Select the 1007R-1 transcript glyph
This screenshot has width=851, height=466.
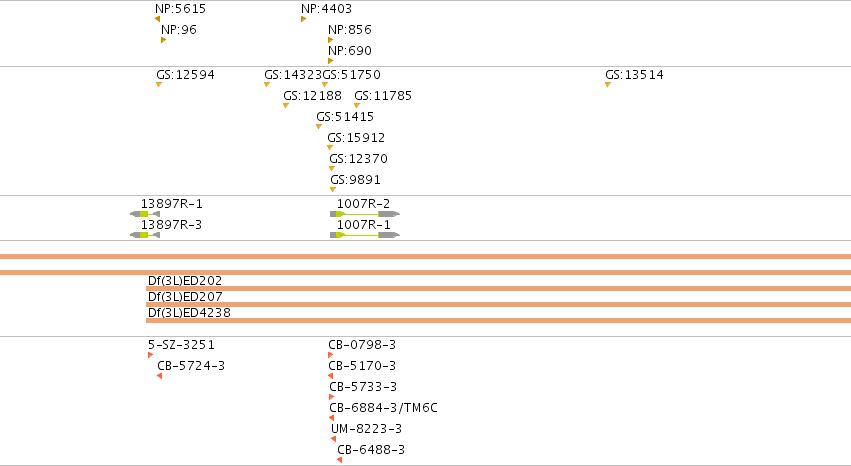click(365, 235)
